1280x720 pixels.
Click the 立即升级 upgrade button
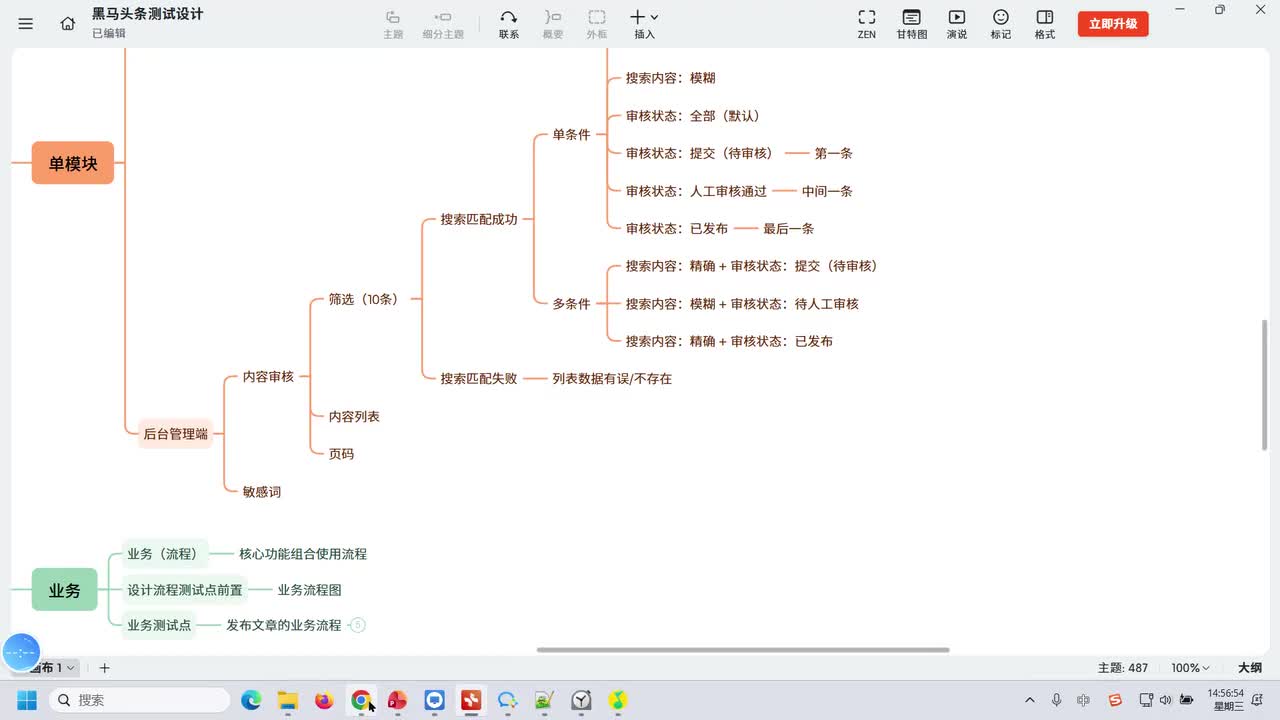pyautogui.click(x=1113, y=24)
